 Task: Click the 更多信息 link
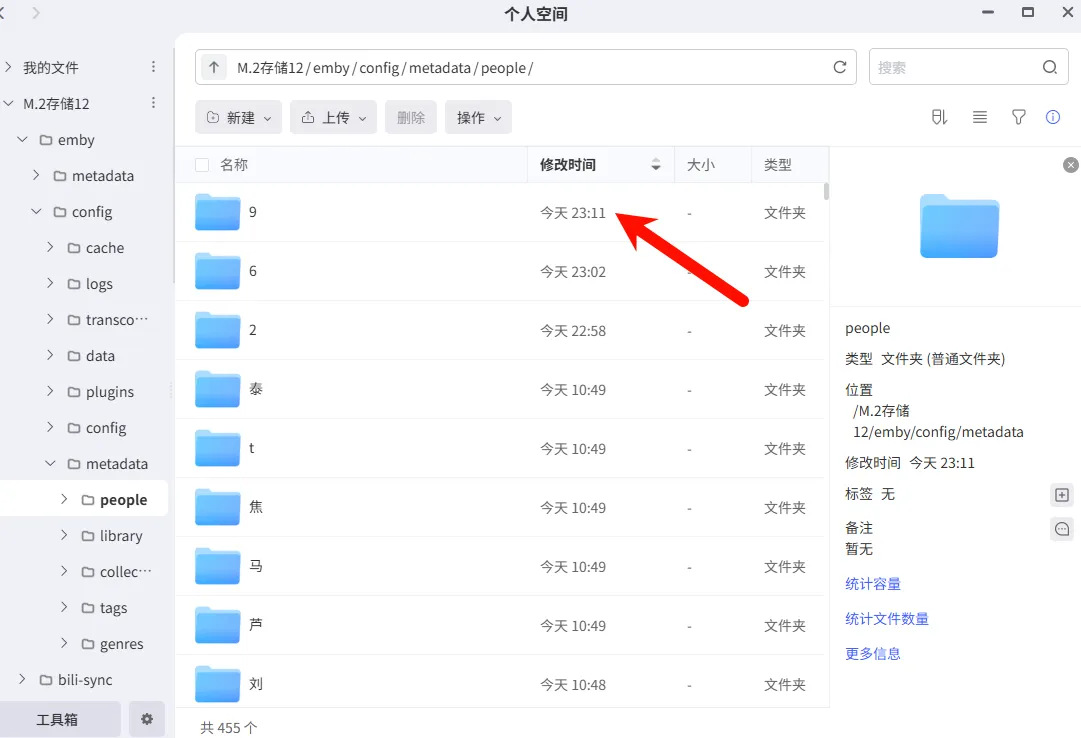click(873, 653)
